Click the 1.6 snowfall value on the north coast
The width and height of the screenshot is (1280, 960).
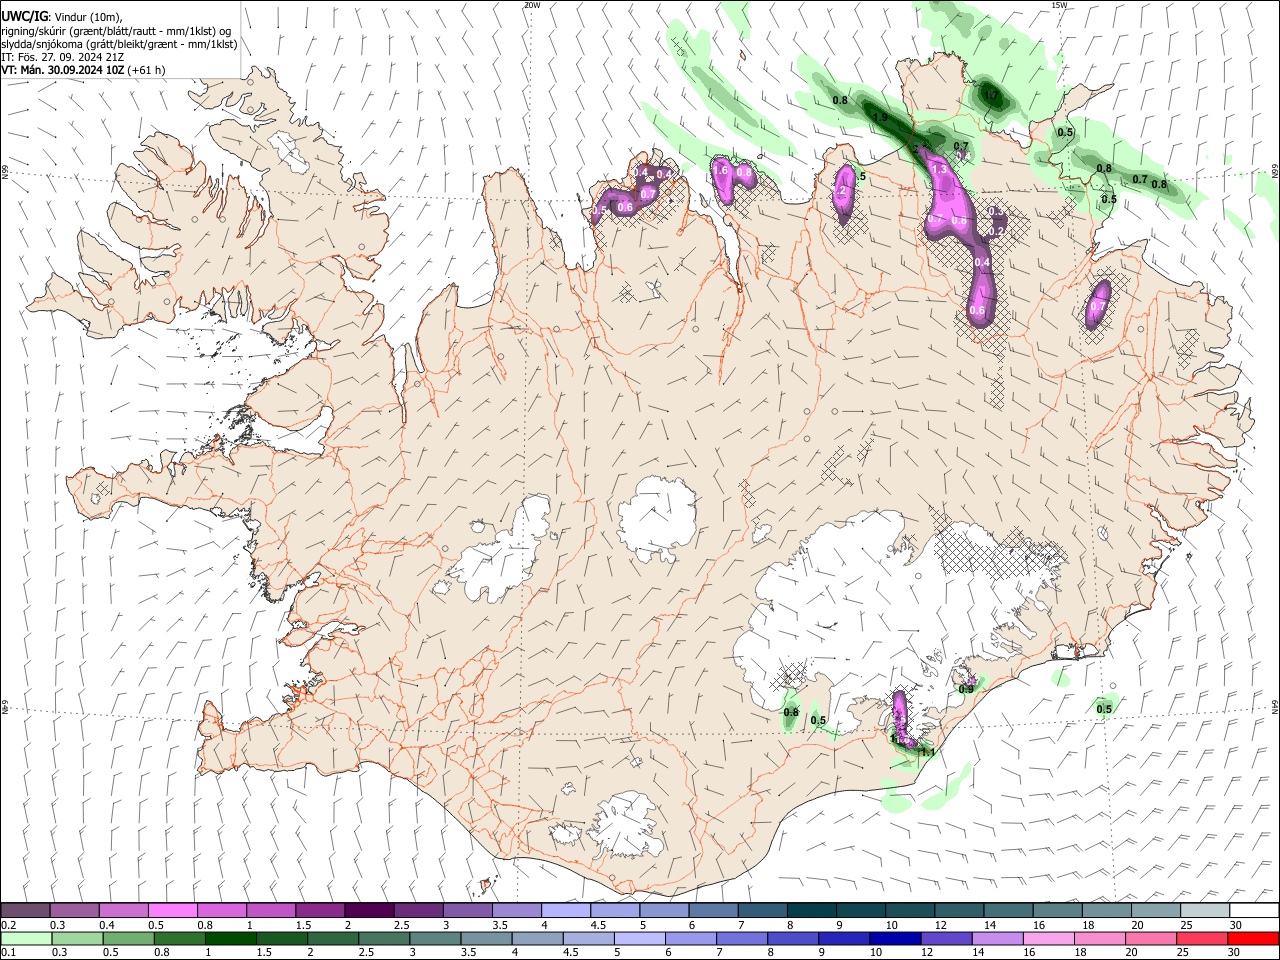pos(720,171)
